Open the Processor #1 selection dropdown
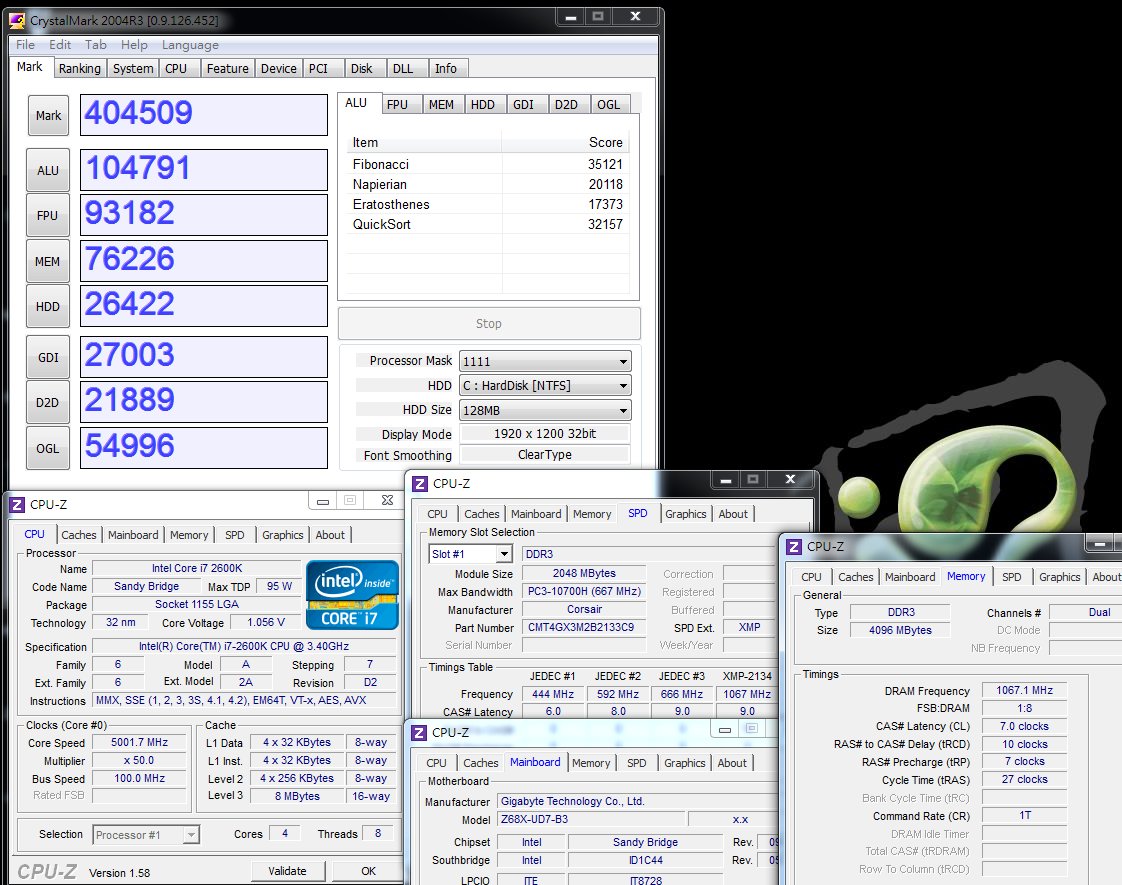This screenshot has width=1122, height=885. click(146, 835)
